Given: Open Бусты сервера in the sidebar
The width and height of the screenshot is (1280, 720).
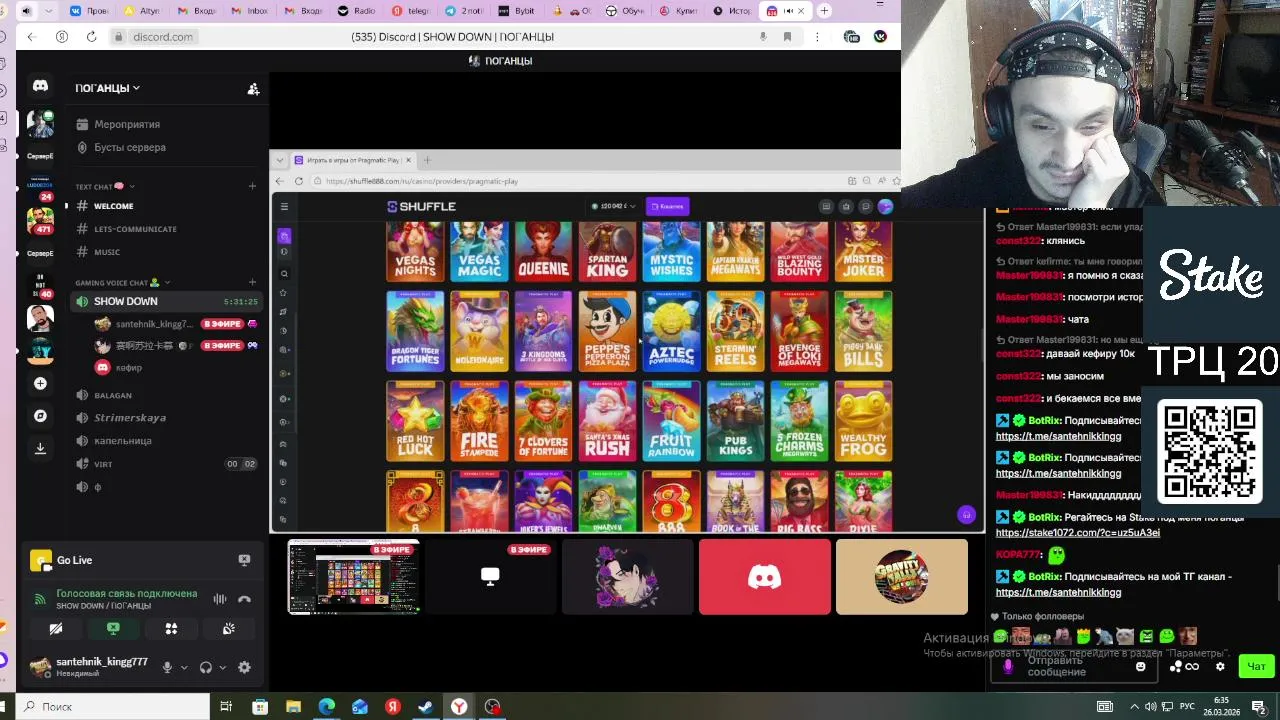Looking at the screenshot, I should 130,147.
